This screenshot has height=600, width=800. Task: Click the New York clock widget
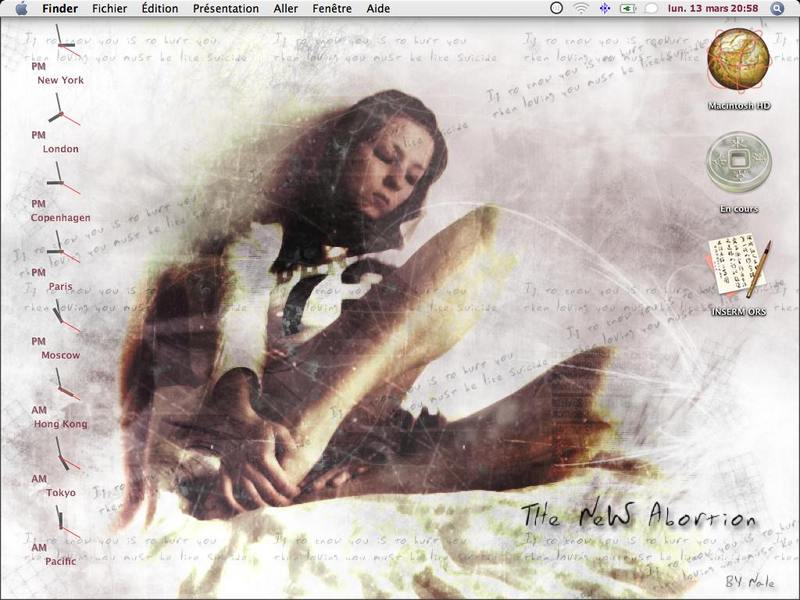coord(60,55)
